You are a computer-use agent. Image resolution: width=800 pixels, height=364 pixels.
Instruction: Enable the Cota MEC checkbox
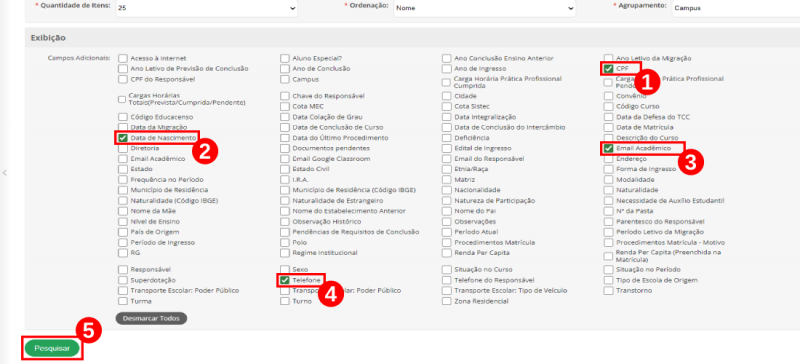click(x=285, y=106)
